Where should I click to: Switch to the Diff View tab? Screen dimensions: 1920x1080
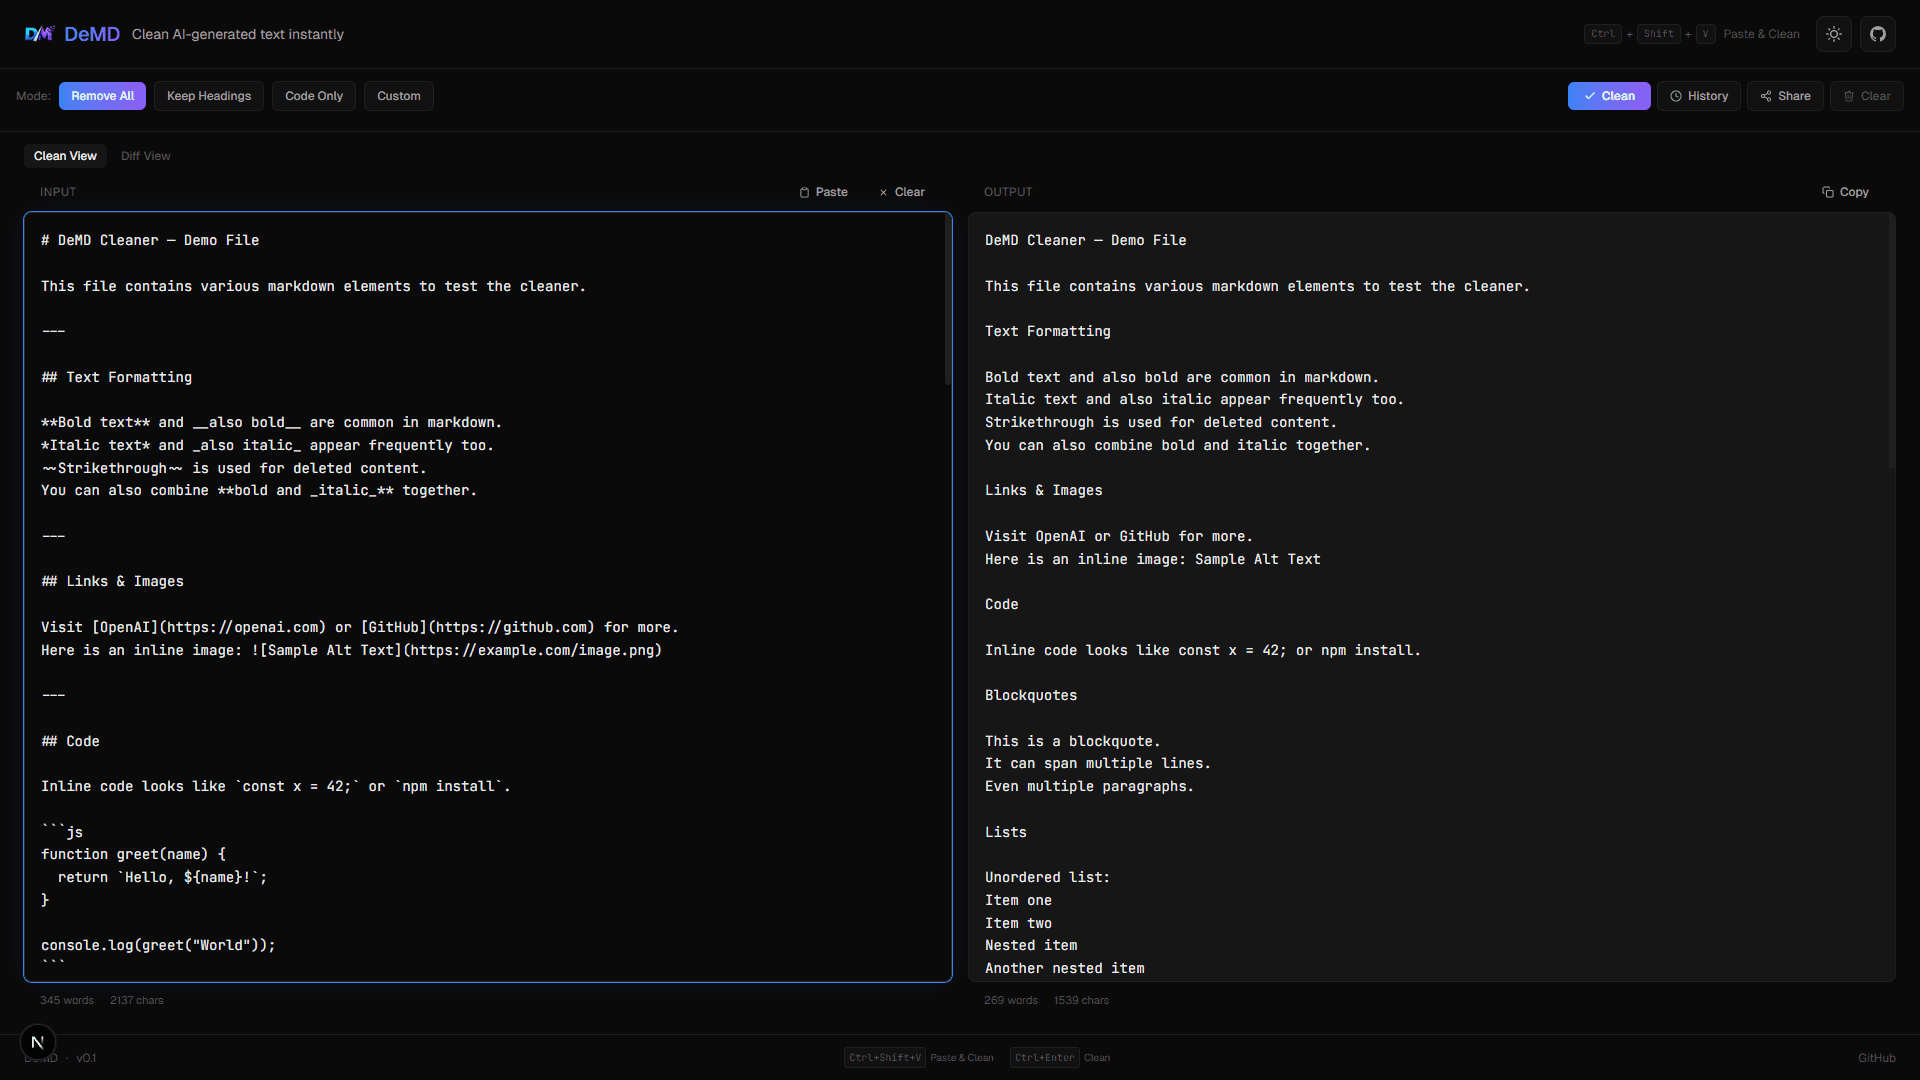point(146,156)
